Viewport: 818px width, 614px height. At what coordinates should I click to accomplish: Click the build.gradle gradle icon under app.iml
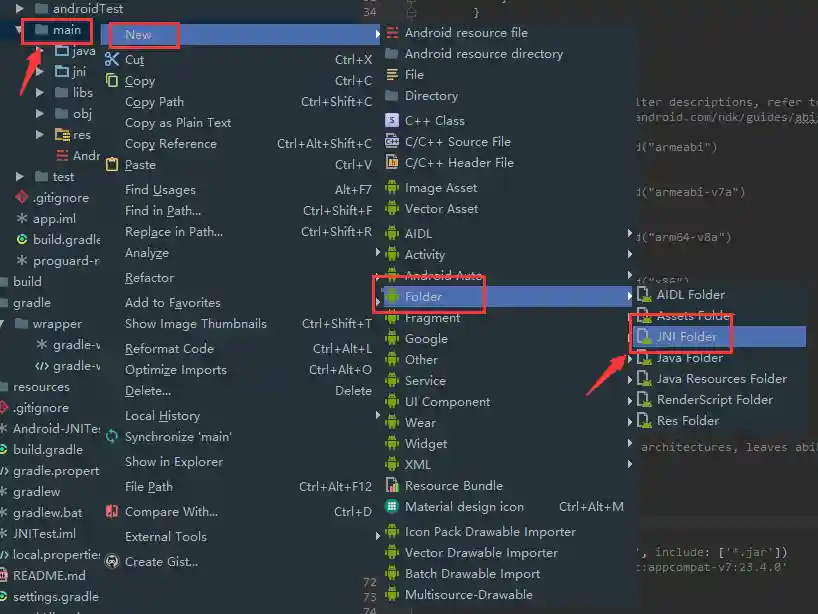click(21, 239)
